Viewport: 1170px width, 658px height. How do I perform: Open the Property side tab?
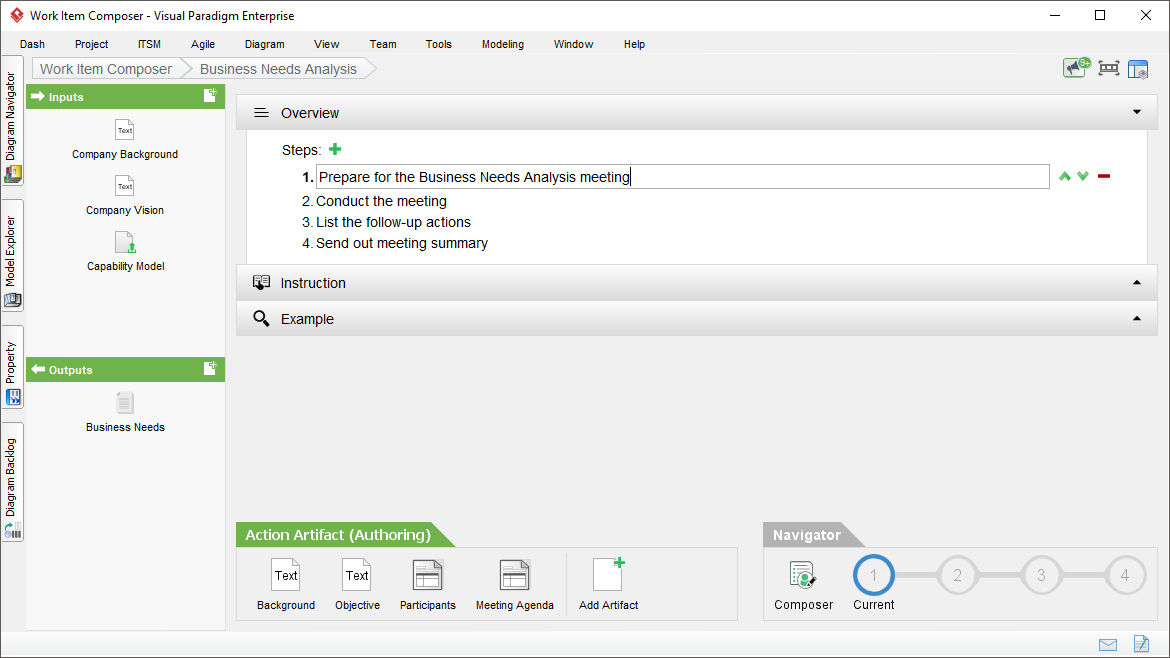pyautogui.click(x=12, y=367)
